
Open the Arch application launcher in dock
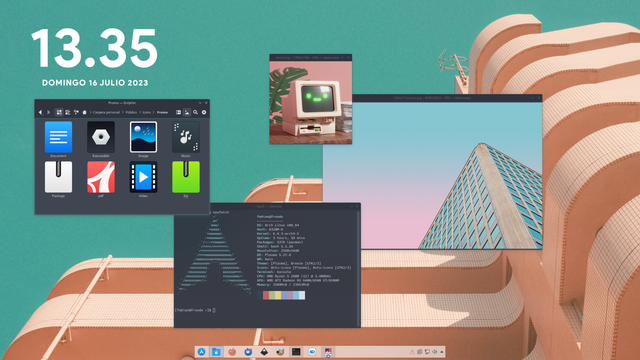[201, 351]
